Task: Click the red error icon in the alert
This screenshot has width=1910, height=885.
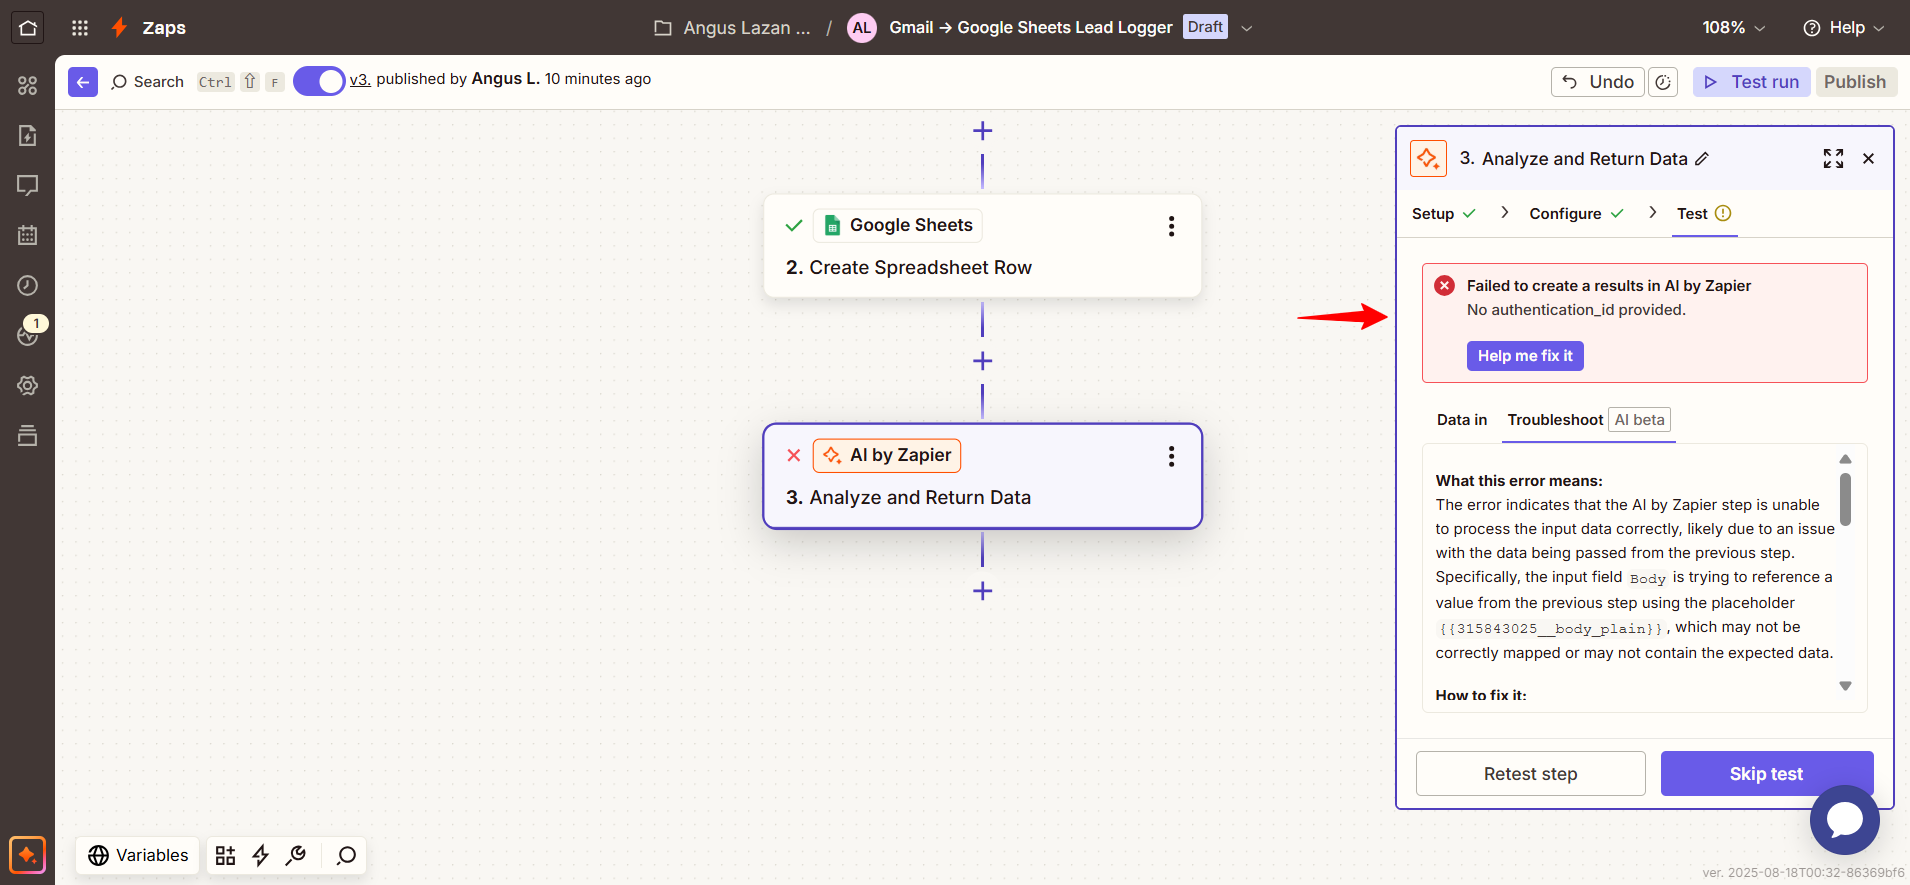Action: coord(1445,286)
